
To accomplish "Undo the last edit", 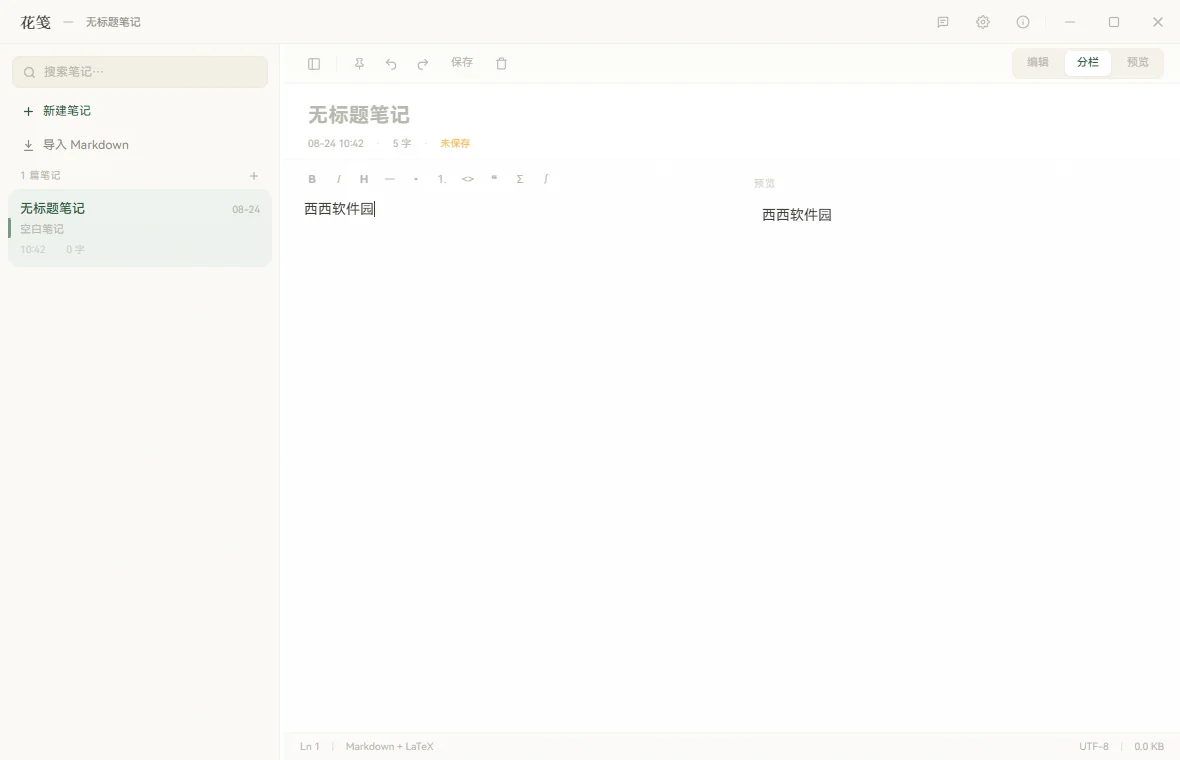I will click(391, 64).
